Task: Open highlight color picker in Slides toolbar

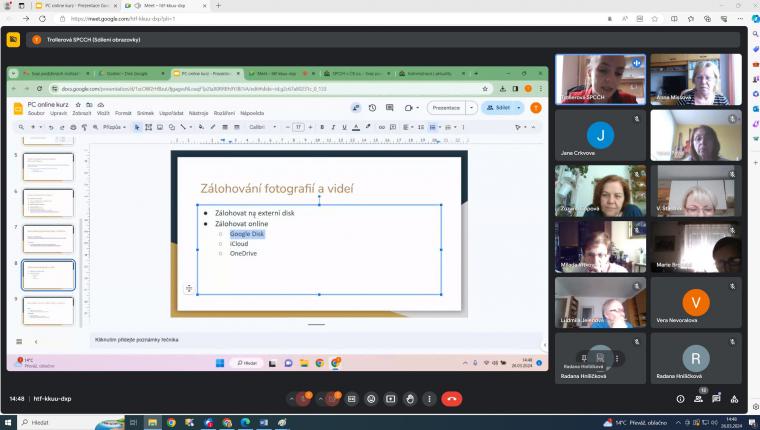Action: (368, 127)
